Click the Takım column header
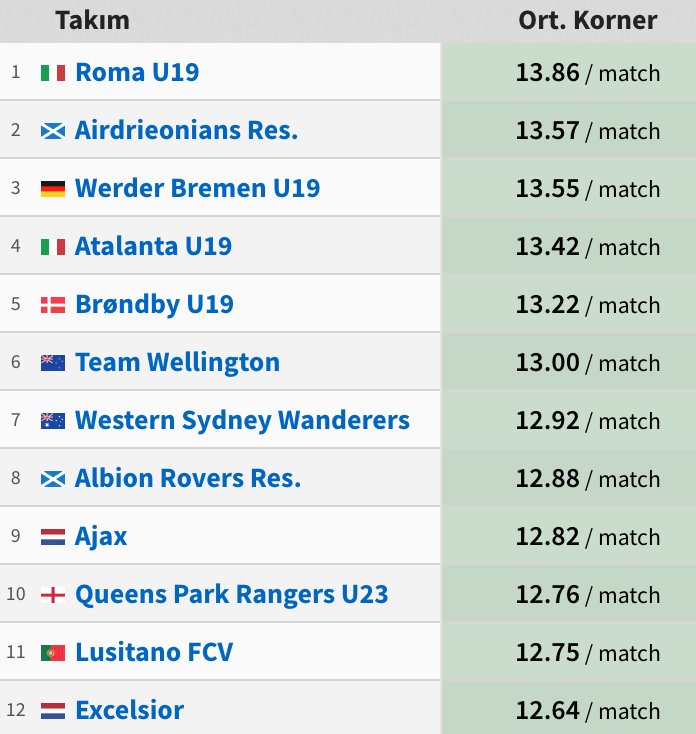 tap(92, 21)
